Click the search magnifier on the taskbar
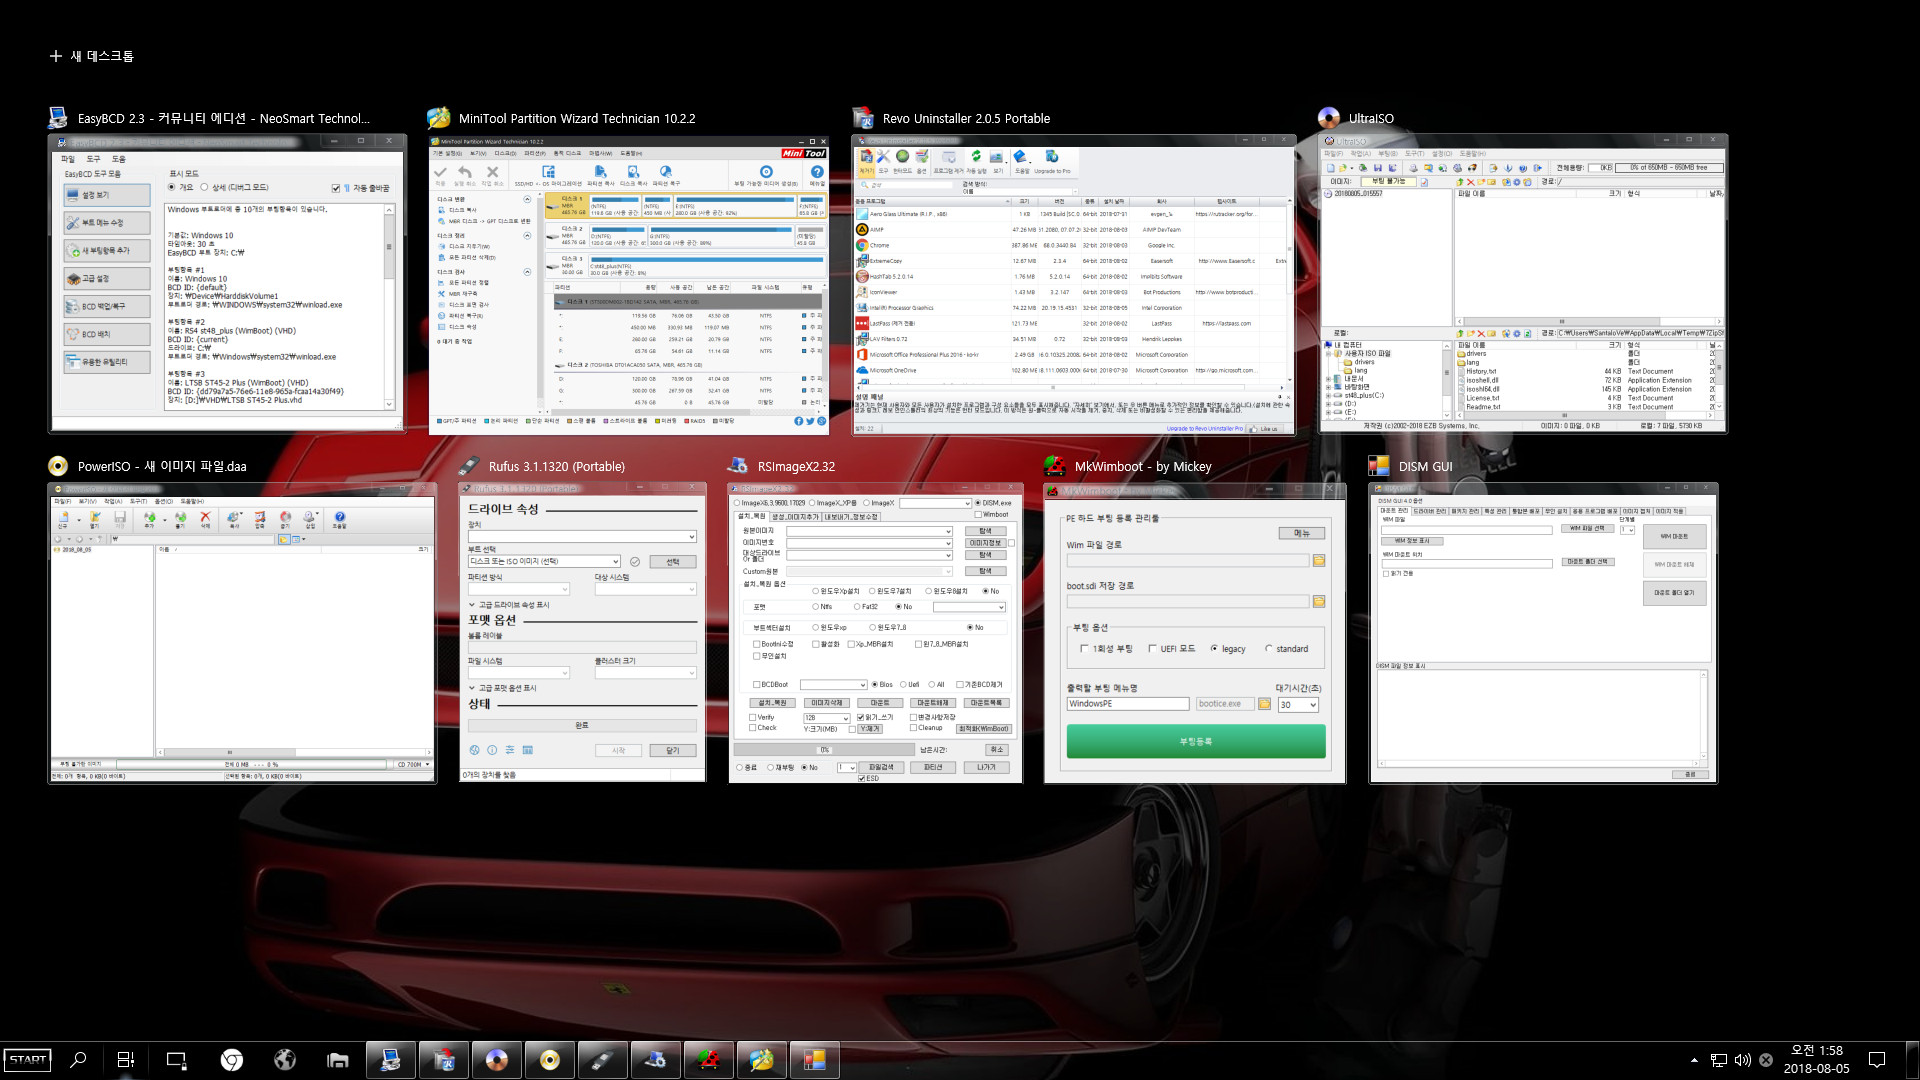The image size is (1920, 1080). click(x=78, y=1060)
